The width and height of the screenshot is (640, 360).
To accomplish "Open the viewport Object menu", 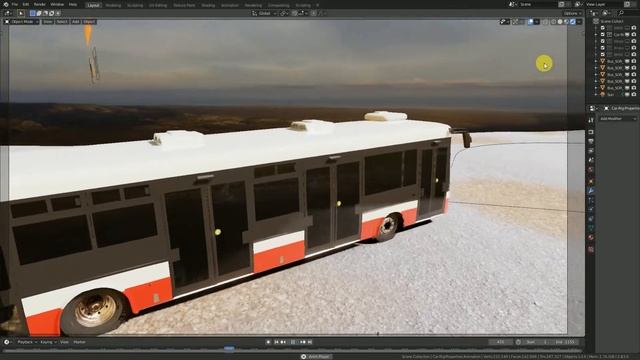I will (89, 22).
